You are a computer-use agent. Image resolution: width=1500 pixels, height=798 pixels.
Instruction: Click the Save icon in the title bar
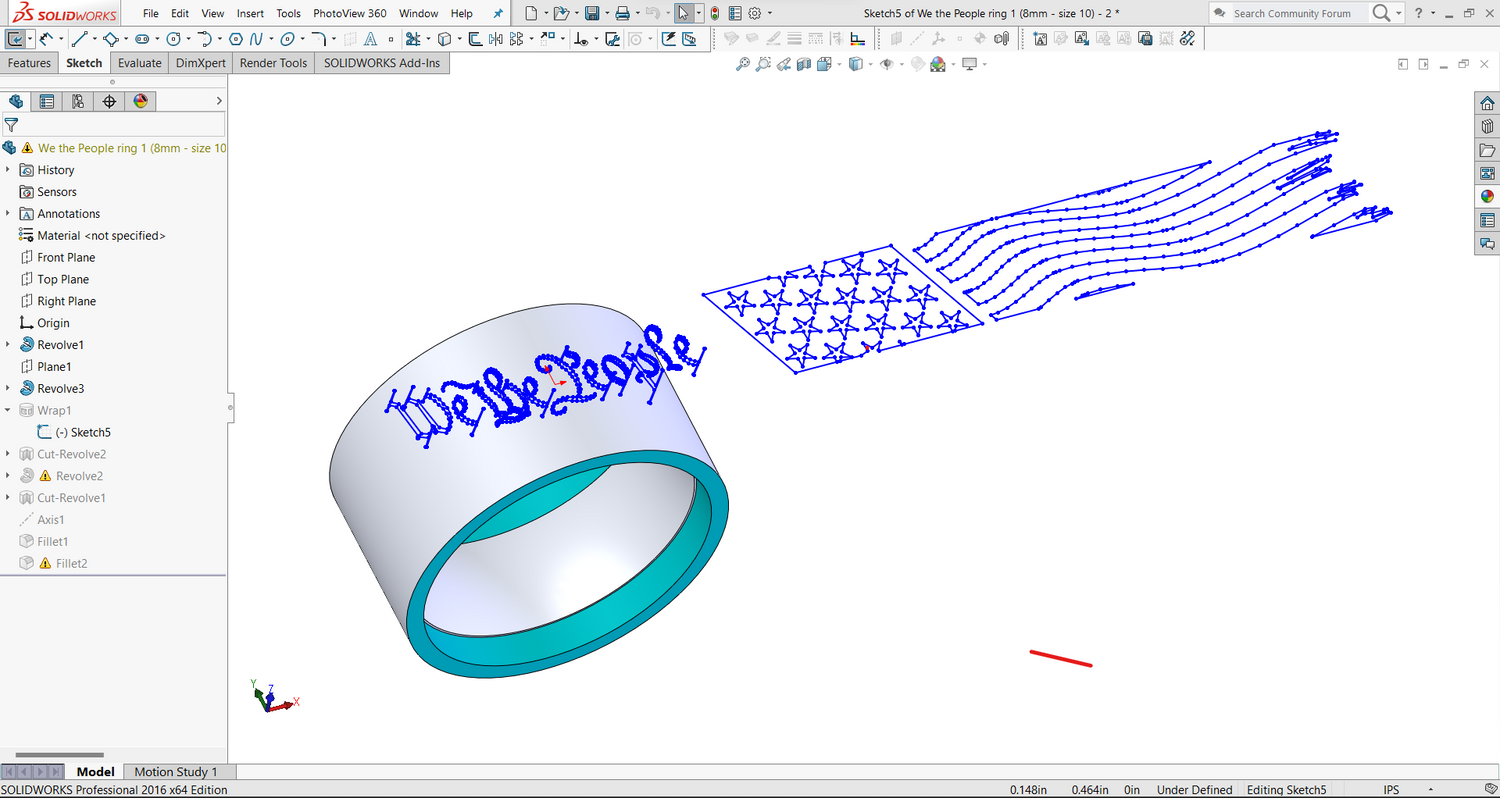[592, 13]
